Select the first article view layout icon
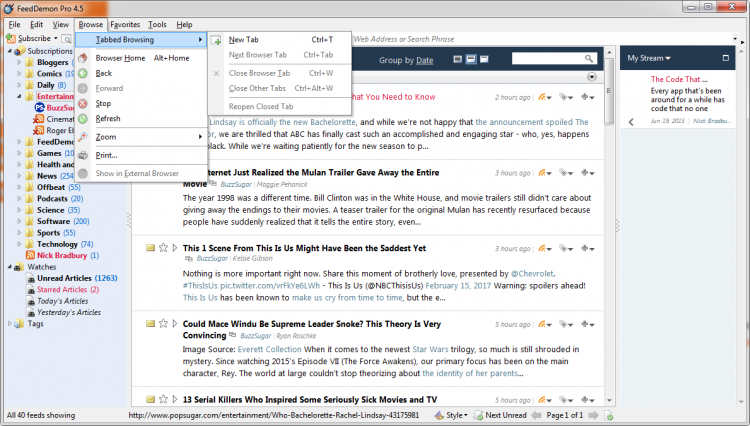This screenshot has height=426, width=750. pyautogui.click(x=458, y=59)
